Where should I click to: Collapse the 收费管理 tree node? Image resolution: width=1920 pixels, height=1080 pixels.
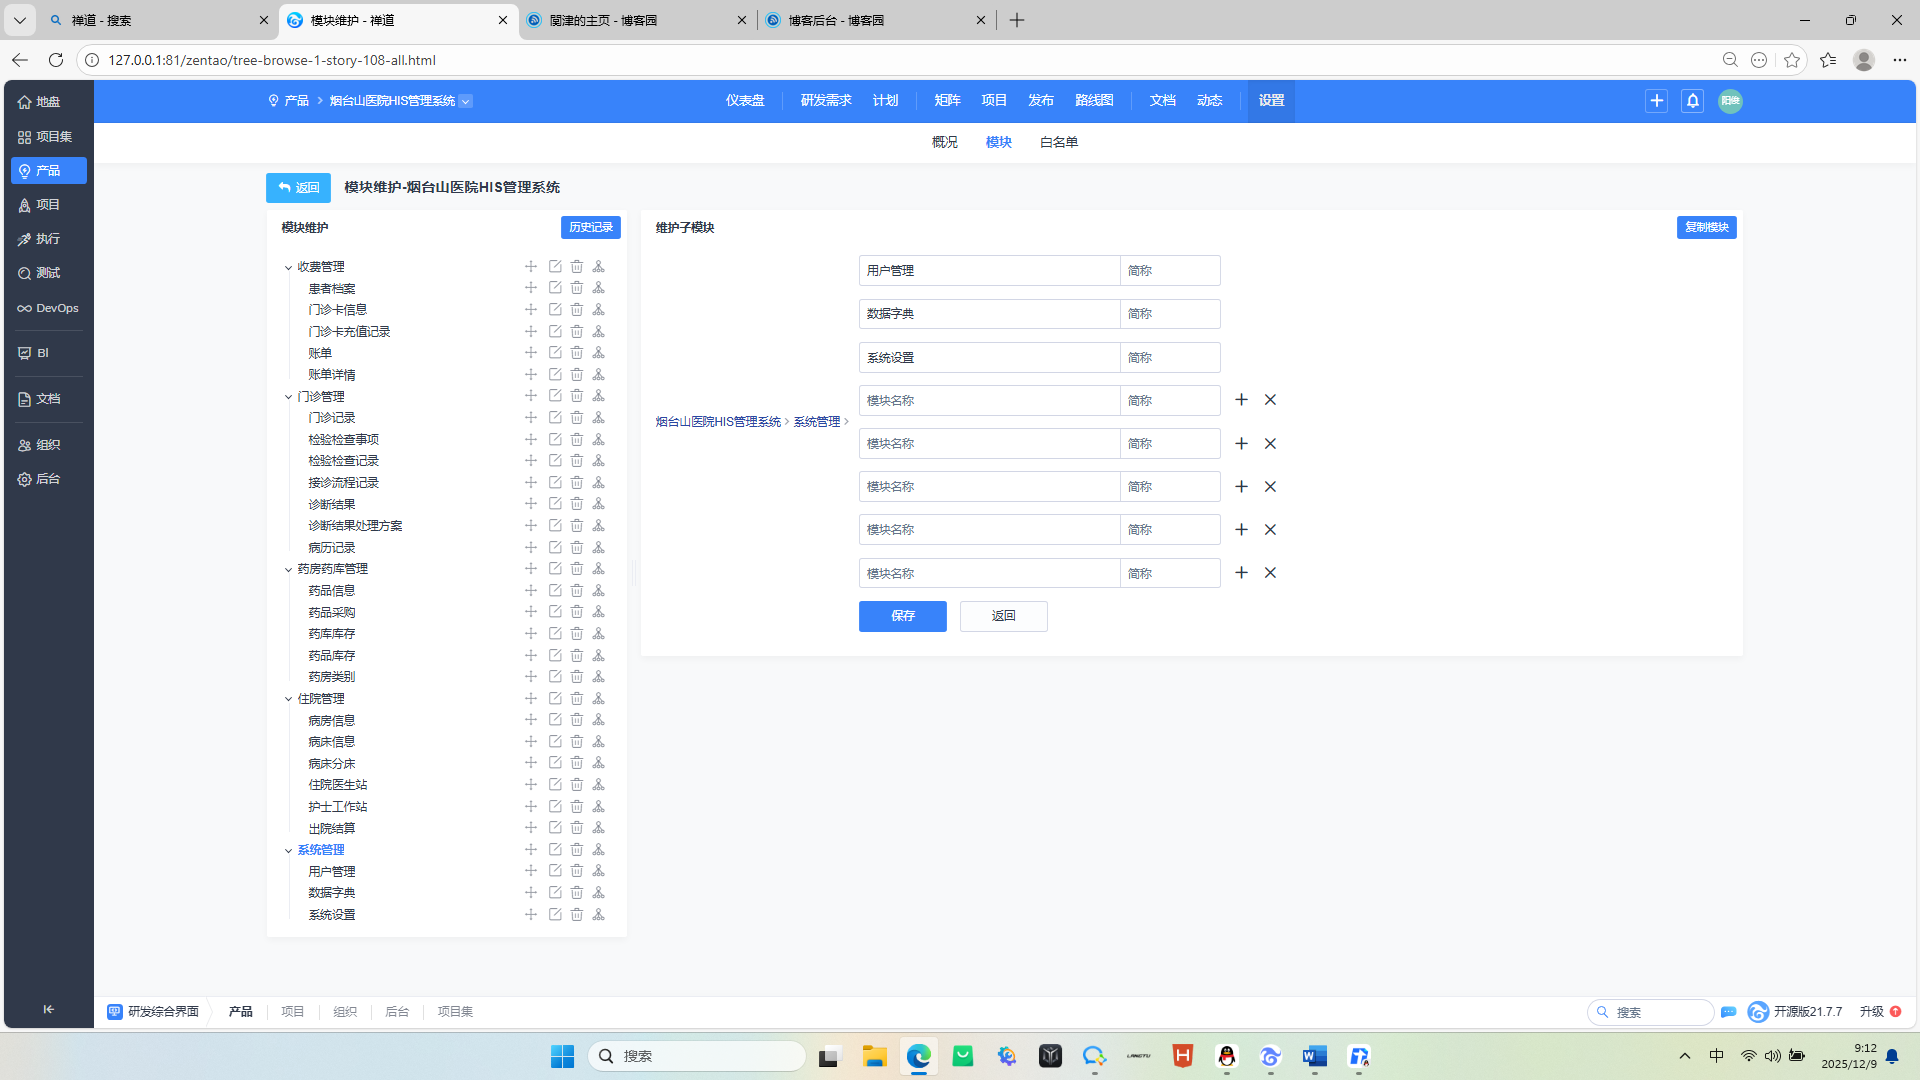[288, 267]
